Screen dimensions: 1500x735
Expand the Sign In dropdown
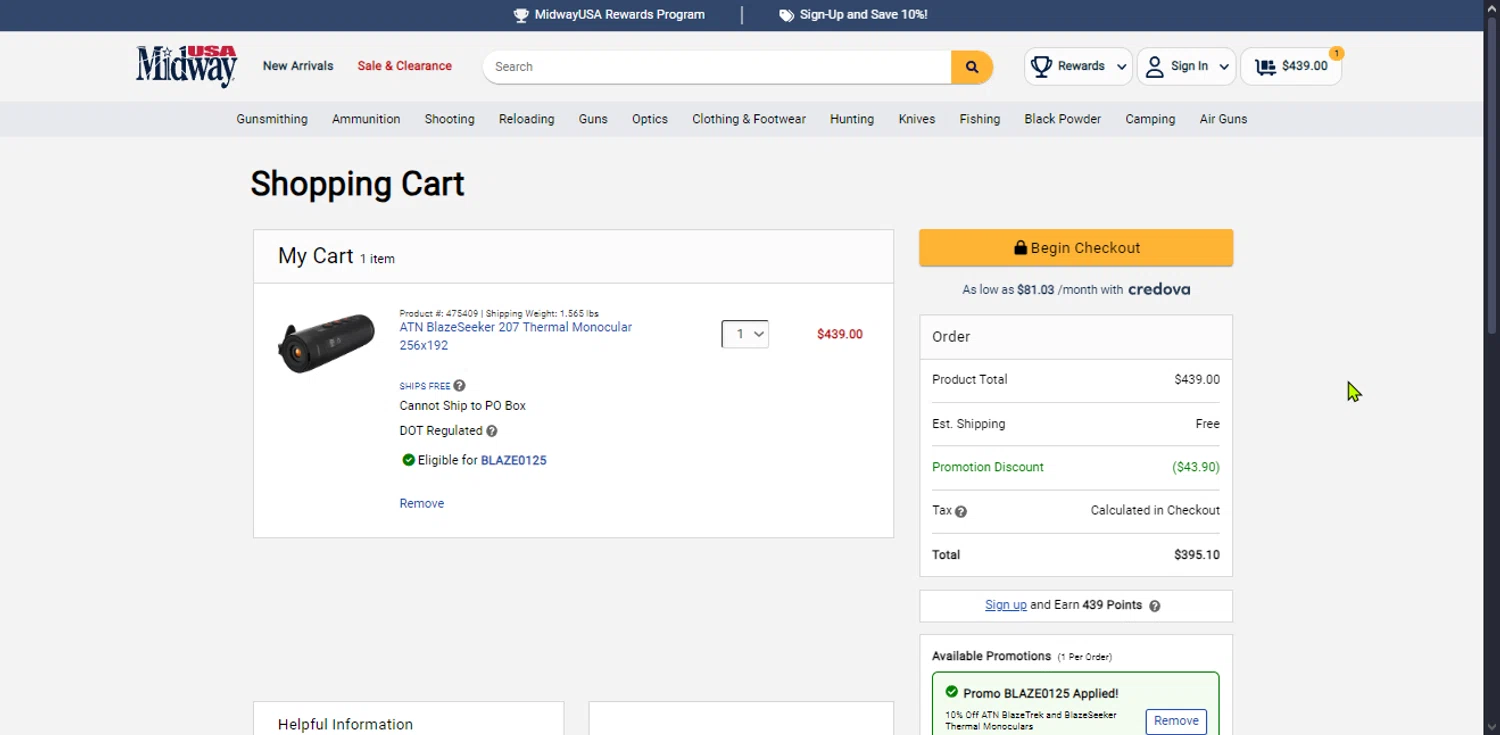[1187, 67]
